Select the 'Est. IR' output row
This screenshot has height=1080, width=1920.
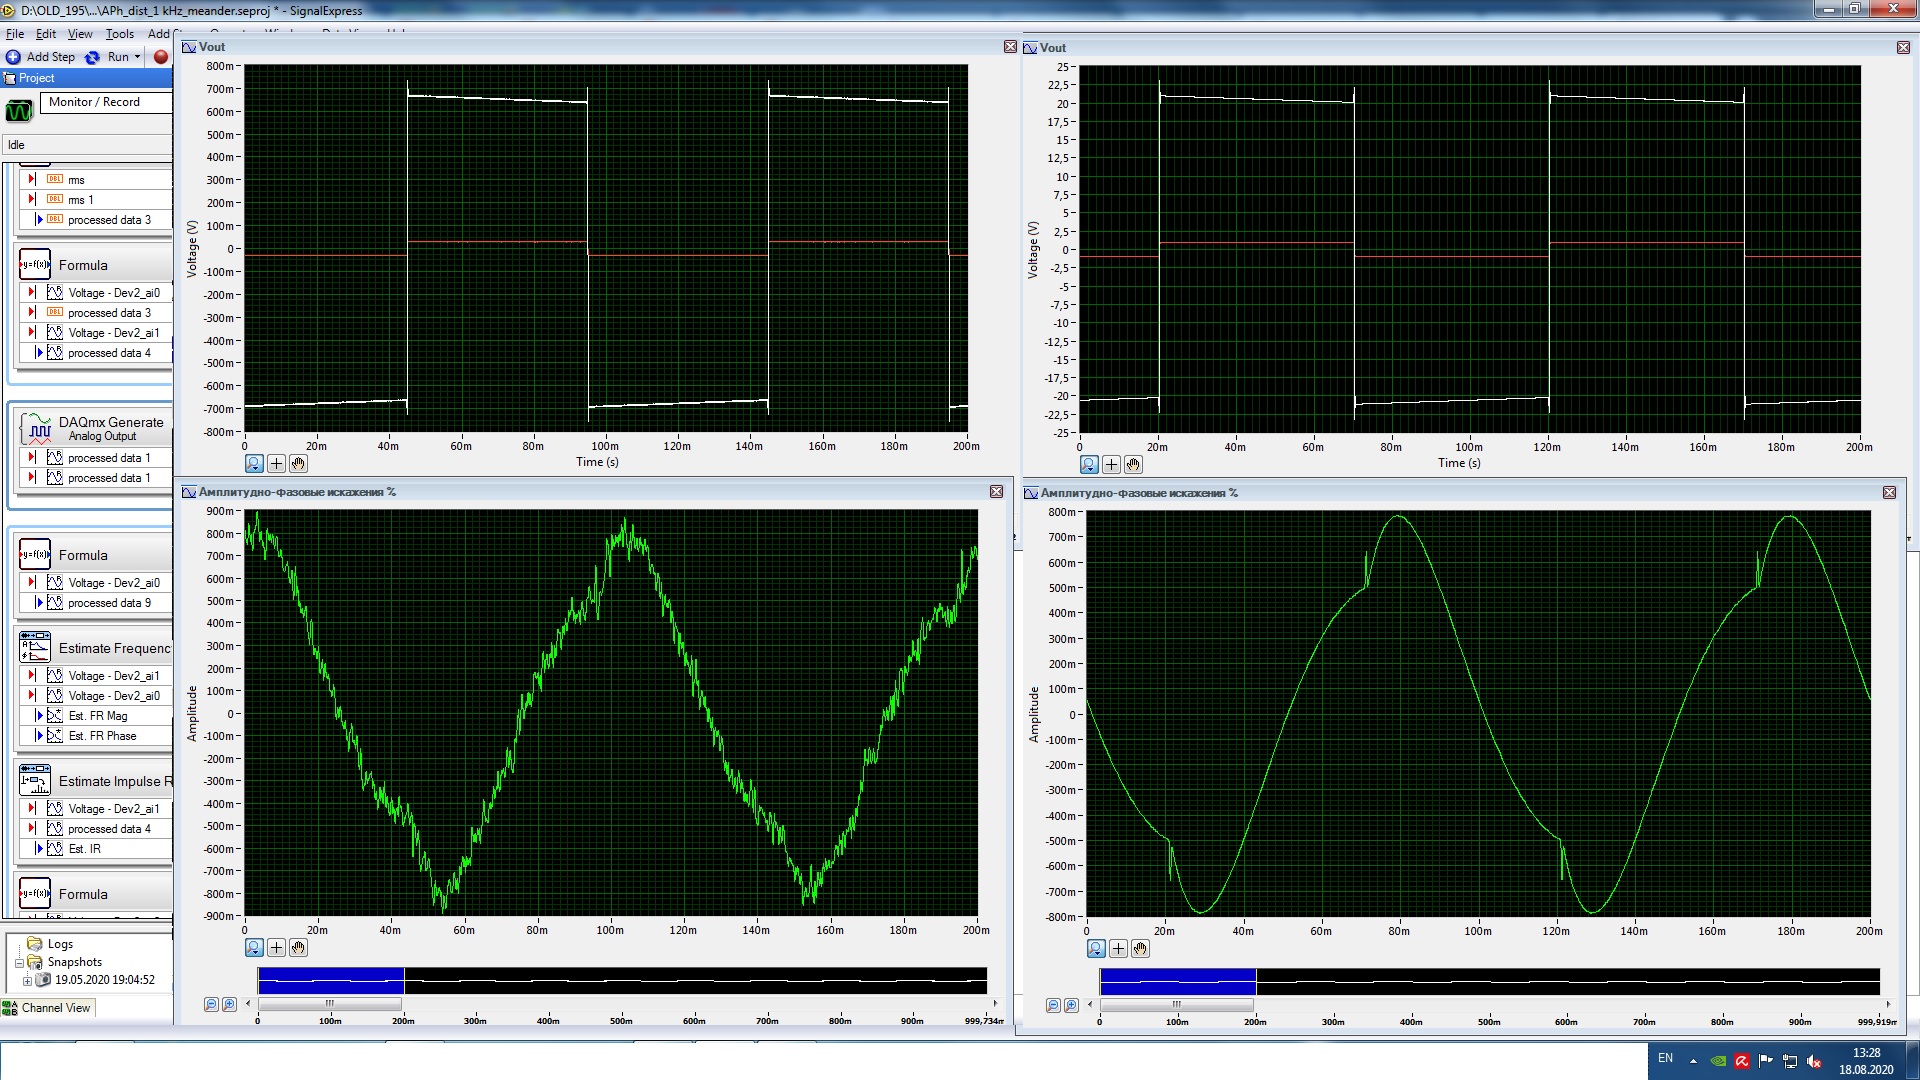pos(96,849)
